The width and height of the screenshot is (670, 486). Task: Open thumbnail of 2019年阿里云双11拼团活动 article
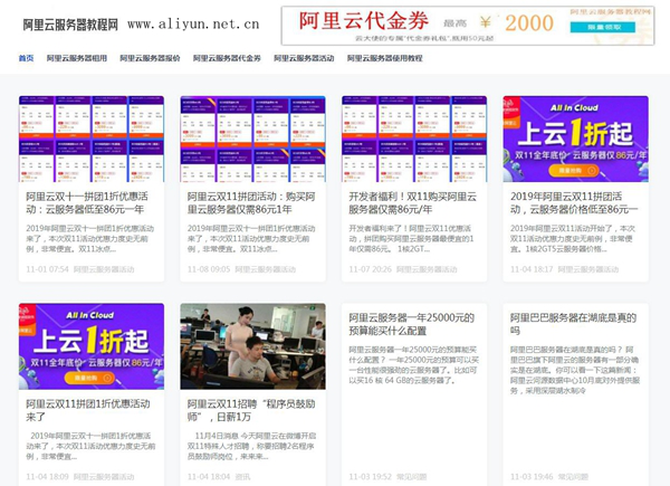click(x=576, y=139)
